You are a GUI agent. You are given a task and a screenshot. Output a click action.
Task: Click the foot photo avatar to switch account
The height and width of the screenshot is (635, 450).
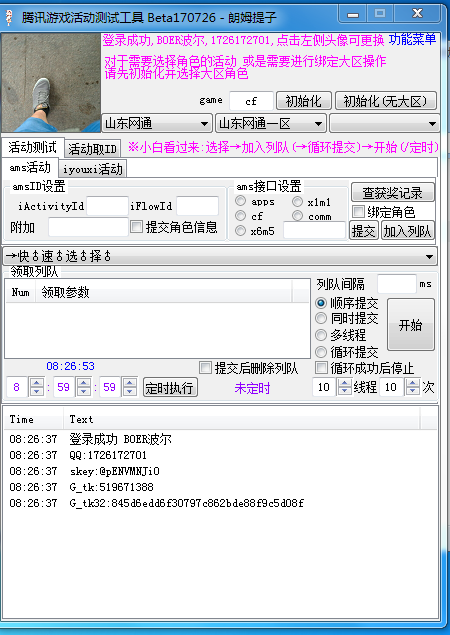click(51, 83)
